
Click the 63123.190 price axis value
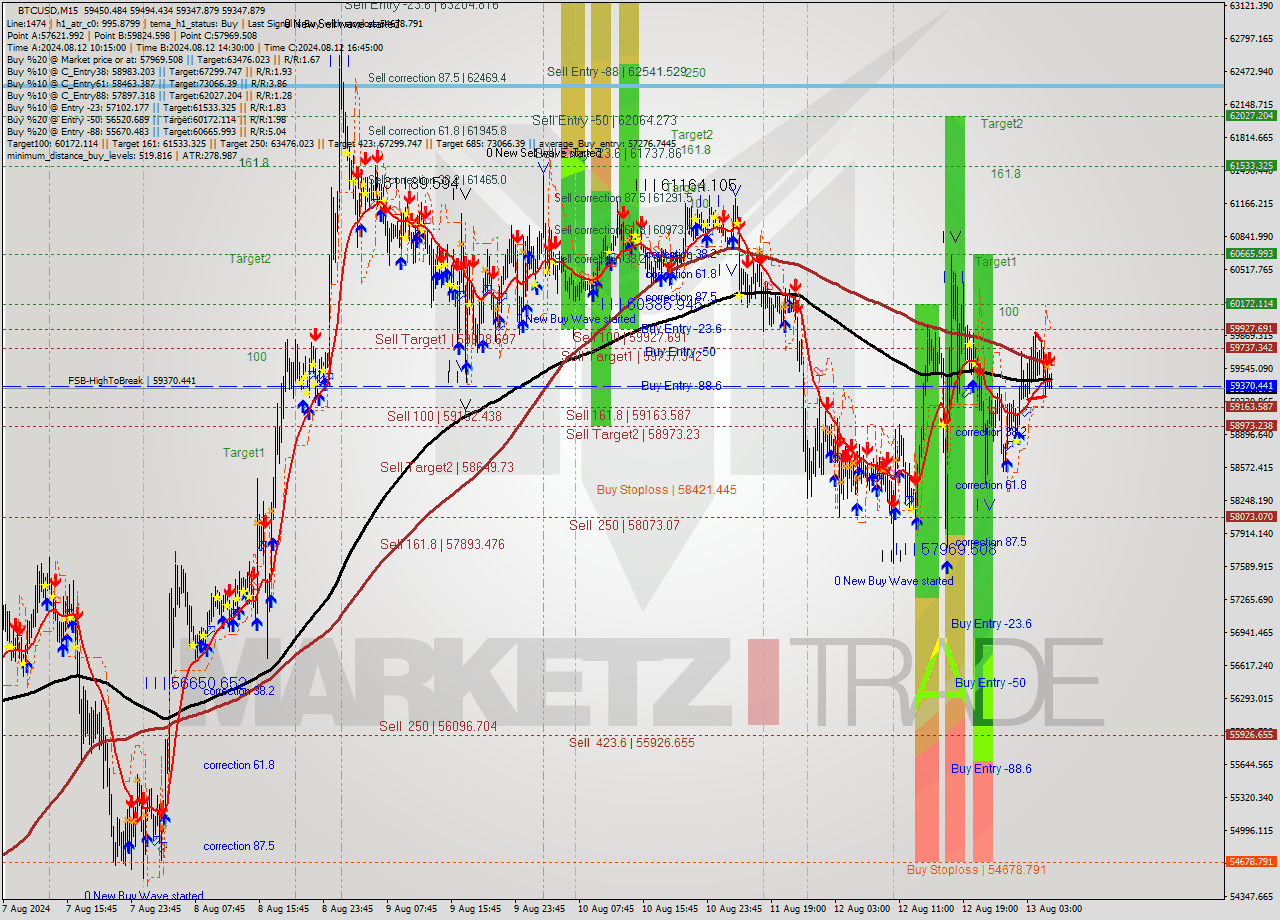tap(1251, 6)
